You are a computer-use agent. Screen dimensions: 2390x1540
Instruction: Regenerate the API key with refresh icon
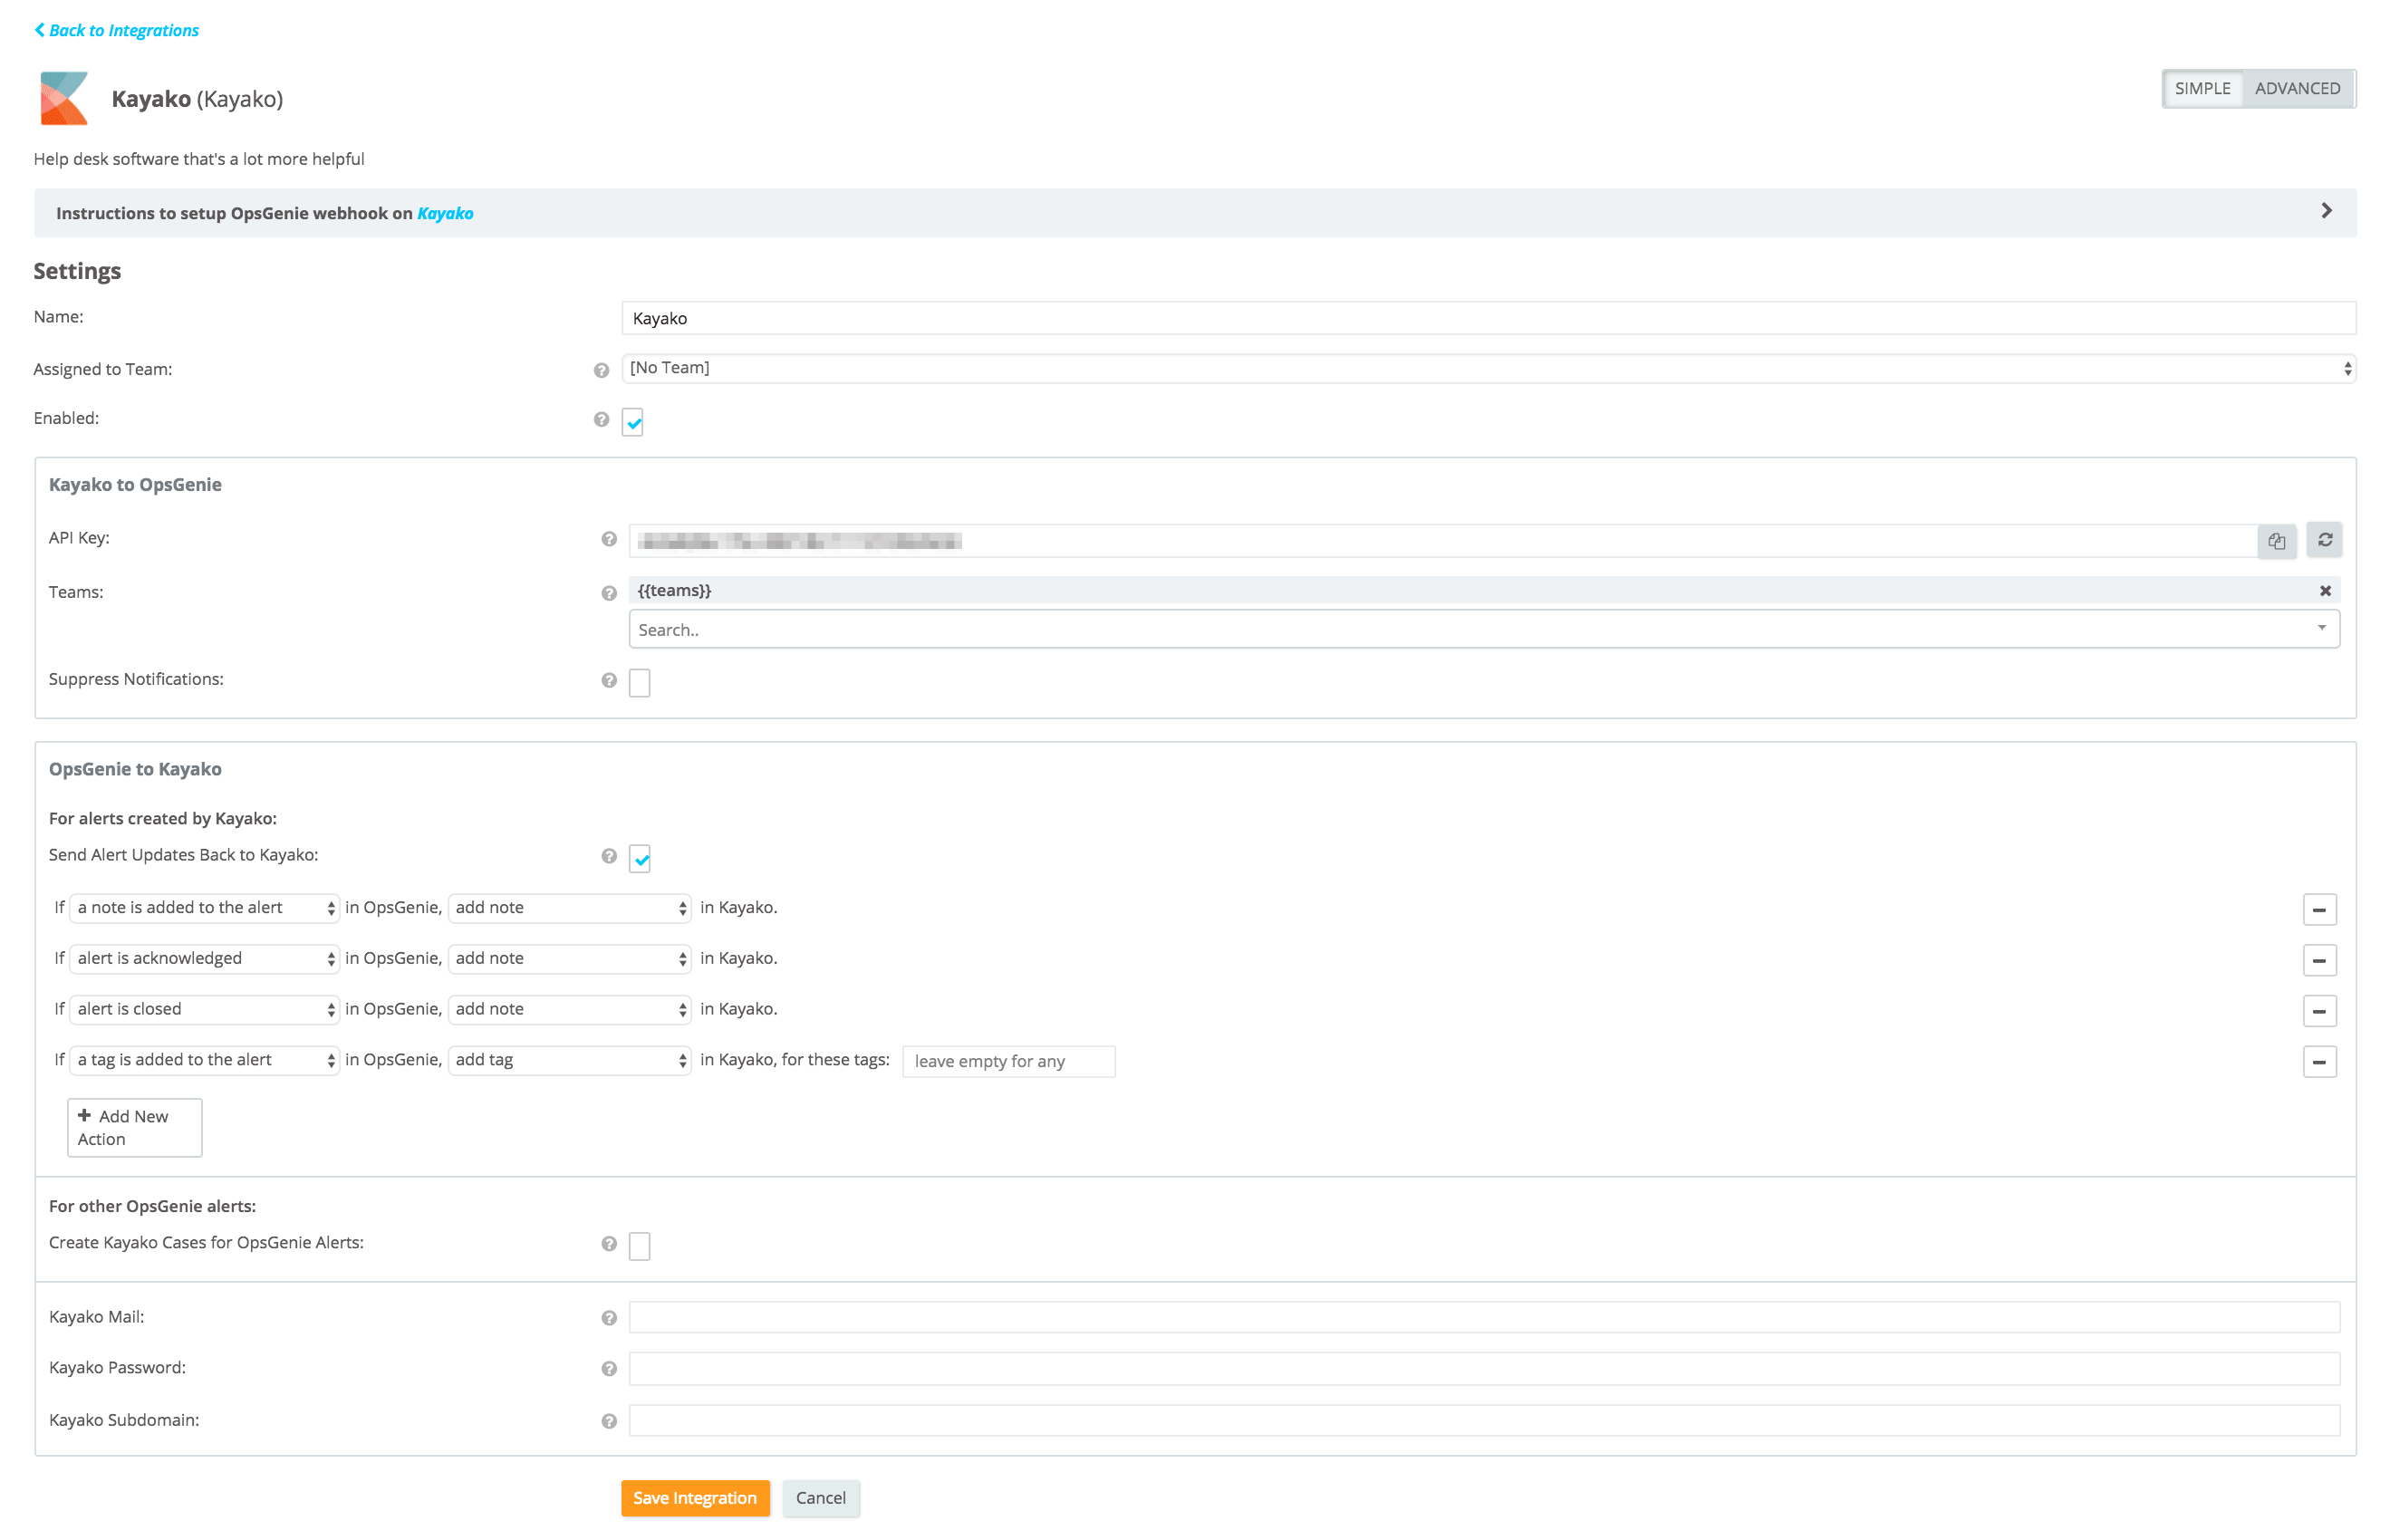point(2325,540)
